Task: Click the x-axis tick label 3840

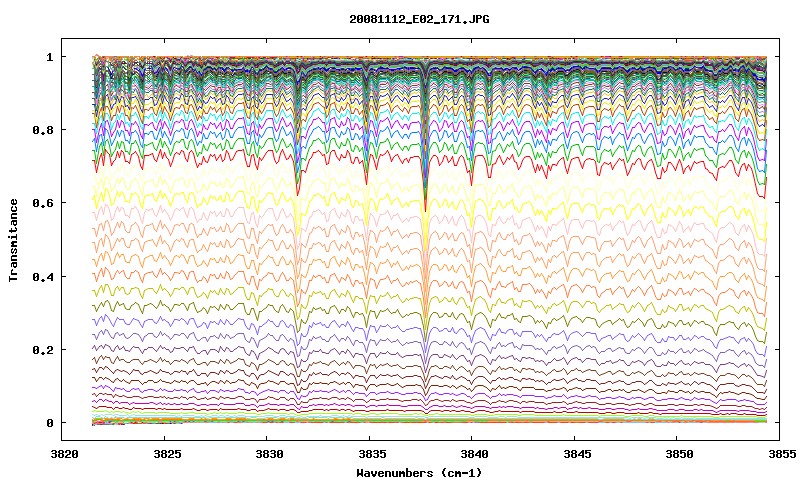Action: coord(474,454)
